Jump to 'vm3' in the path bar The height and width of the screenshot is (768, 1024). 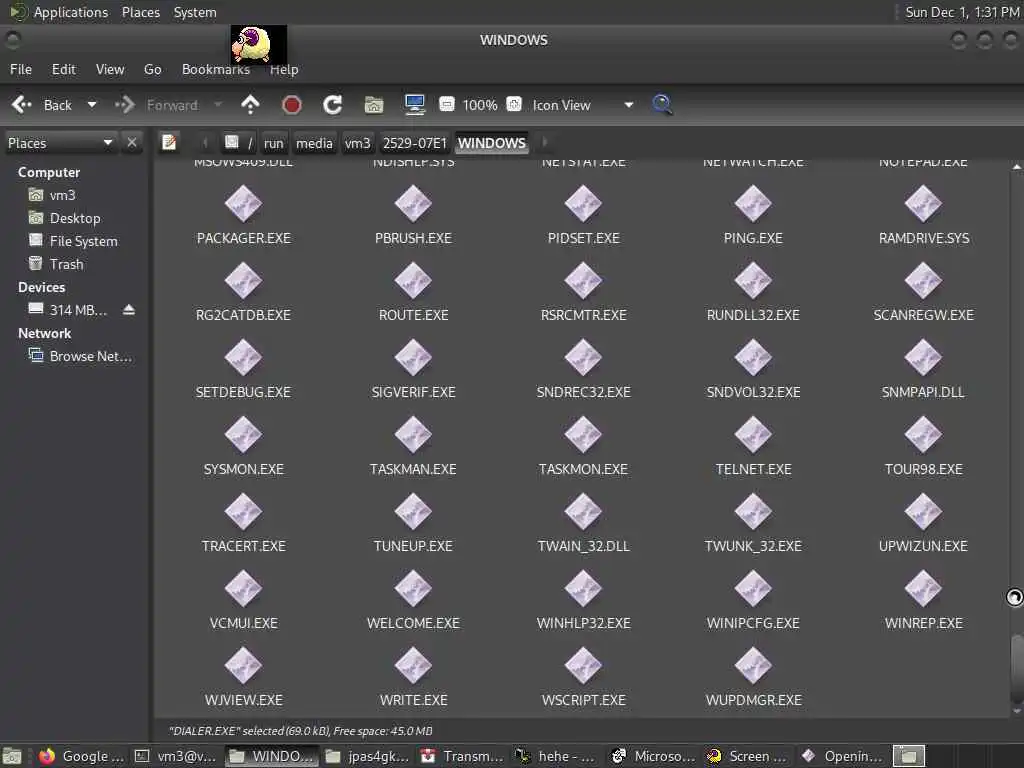pos(357,143)
